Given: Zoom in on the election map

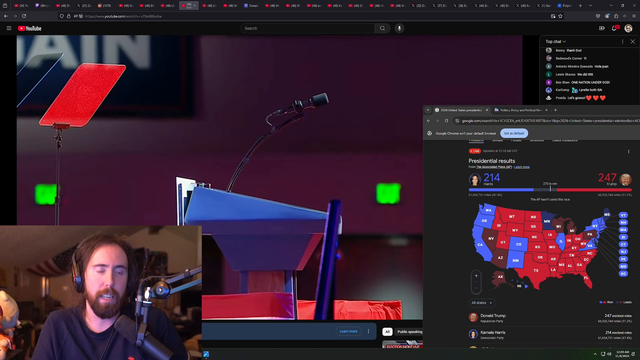Looking at the screenshot, I should coord(476,276).
